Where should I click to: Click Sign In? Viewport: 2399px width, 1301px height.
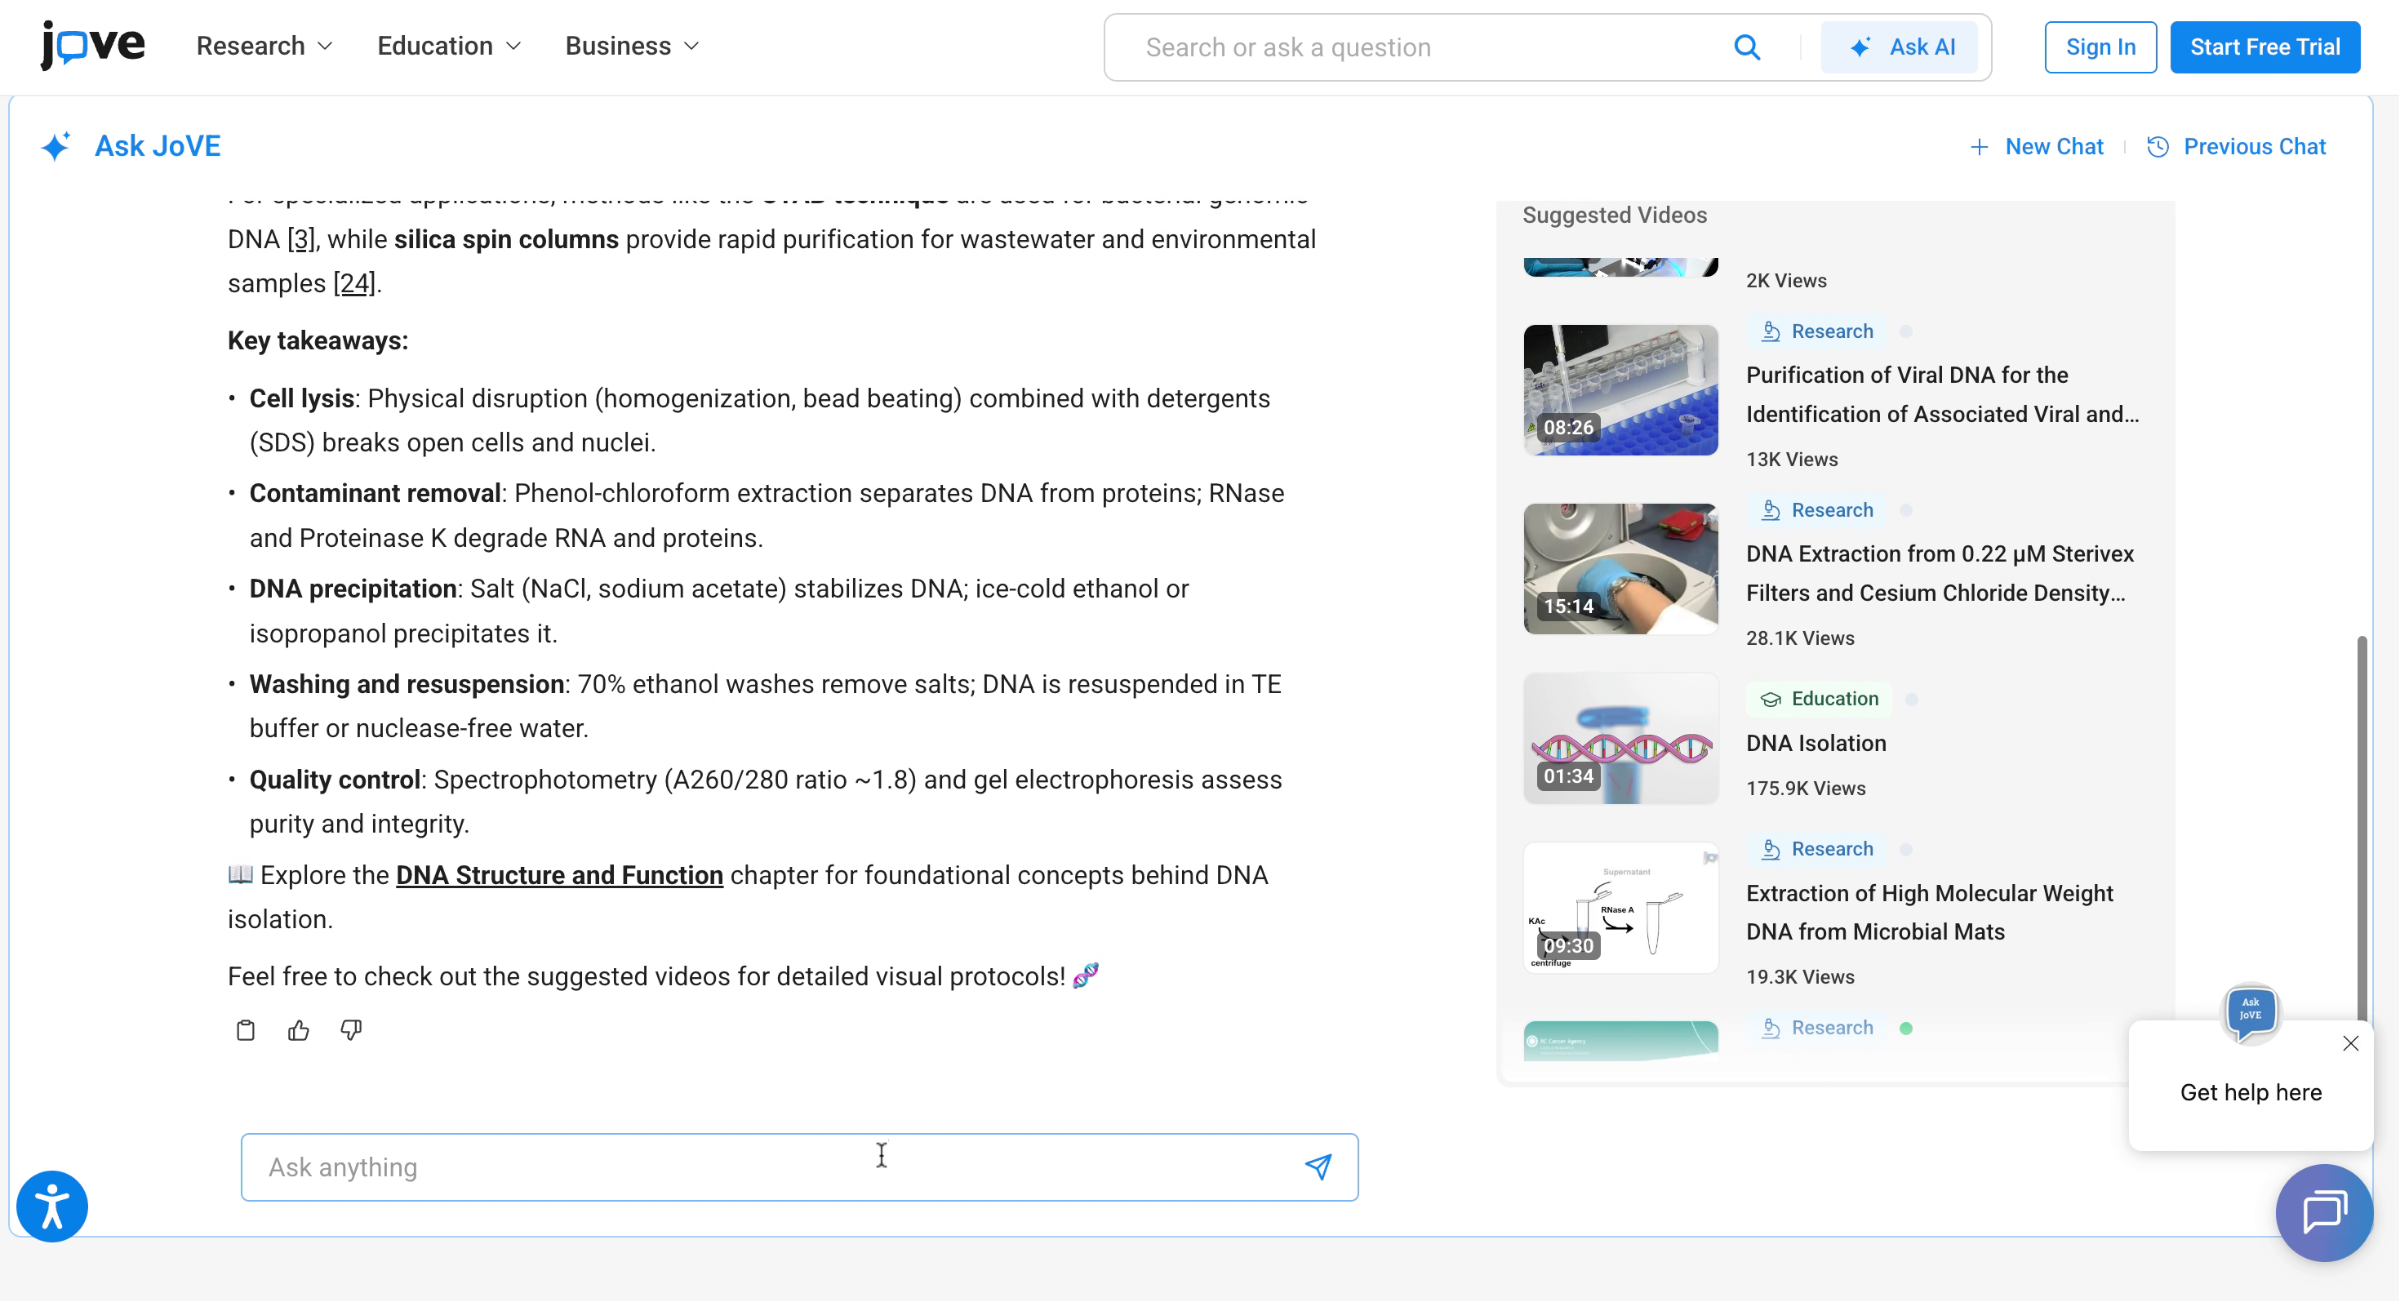click(2100, 47)
